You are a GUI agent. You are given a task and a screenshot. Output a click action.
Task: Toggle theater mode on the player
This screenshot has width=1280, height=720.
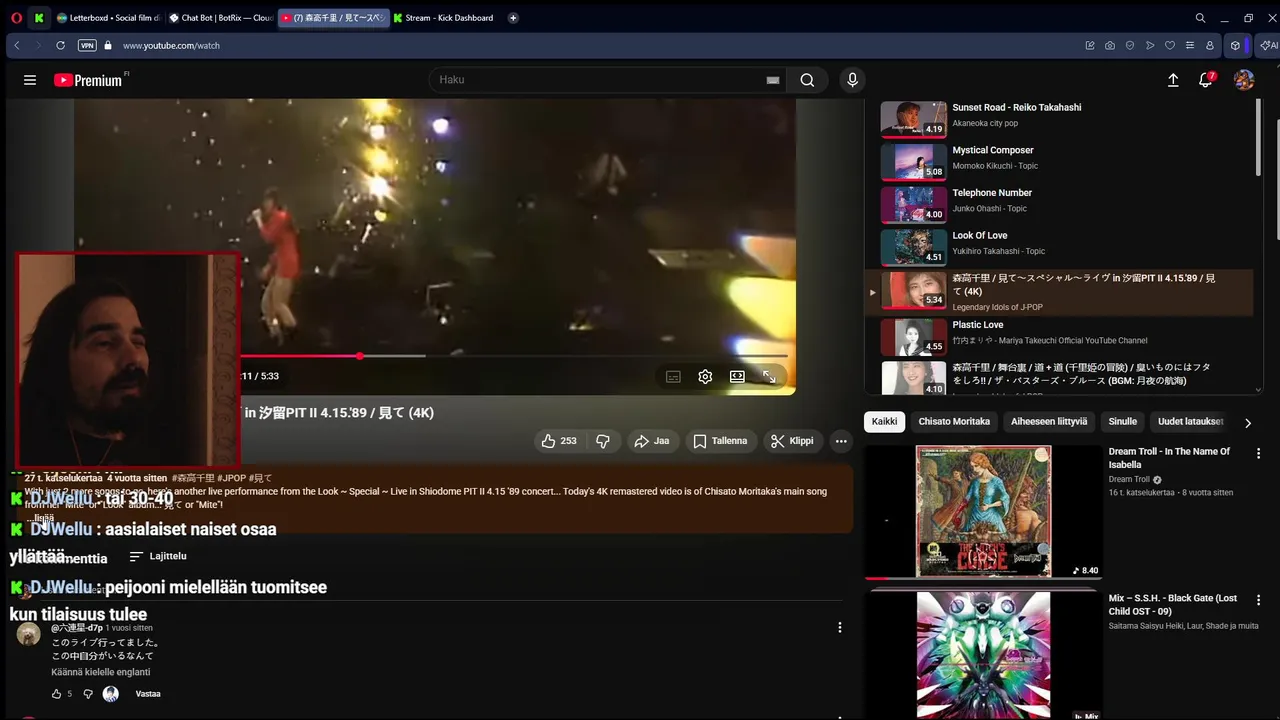pos(737,377)
